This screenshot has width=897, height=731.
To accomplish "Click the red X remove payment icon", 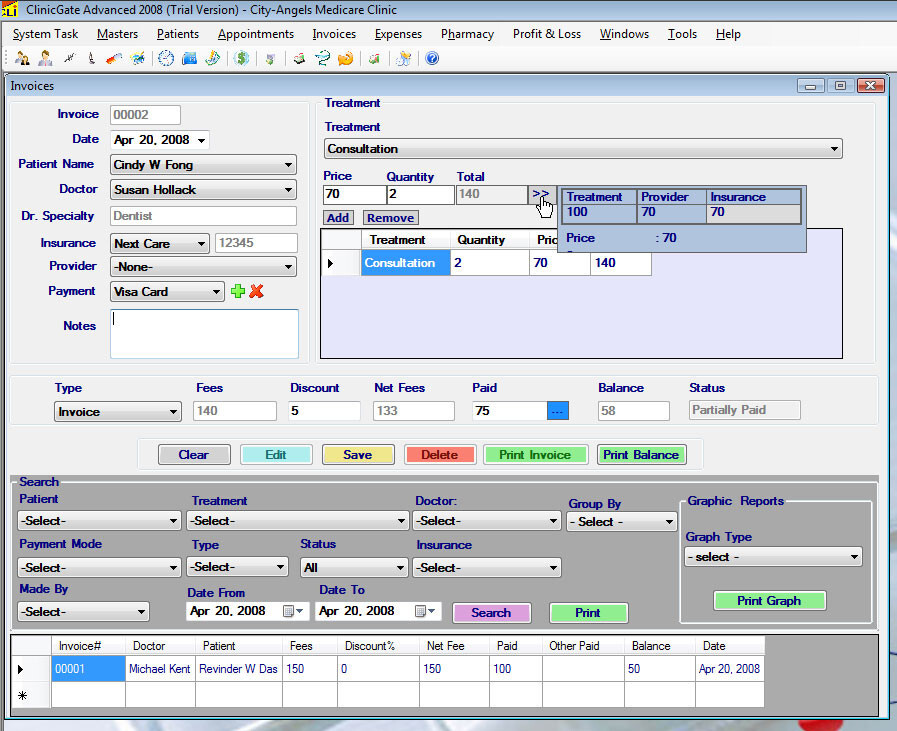I will (256, 291).
